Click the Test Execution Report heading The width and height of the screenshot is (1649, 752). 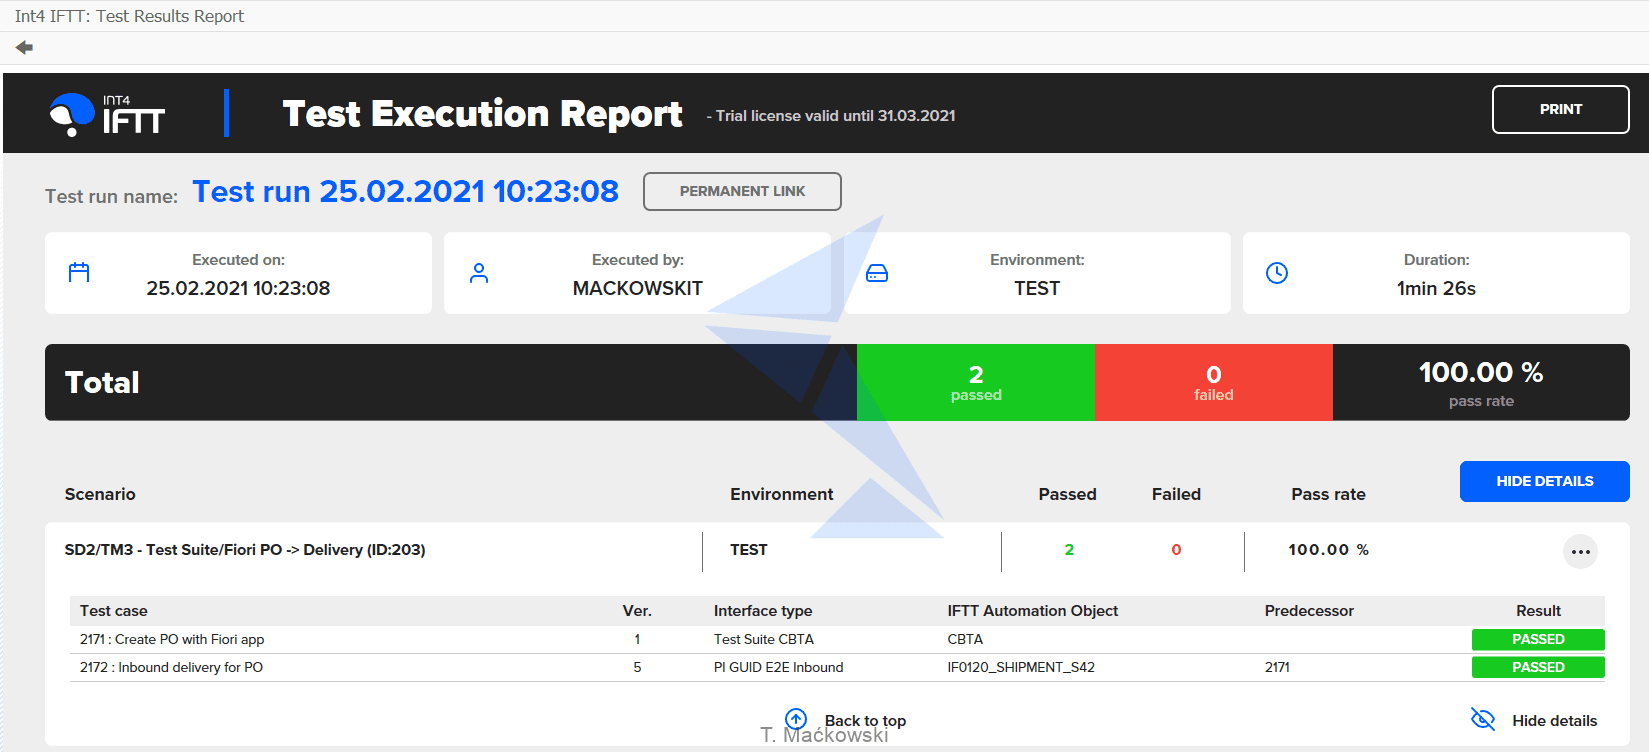click(x=482, y=114)
